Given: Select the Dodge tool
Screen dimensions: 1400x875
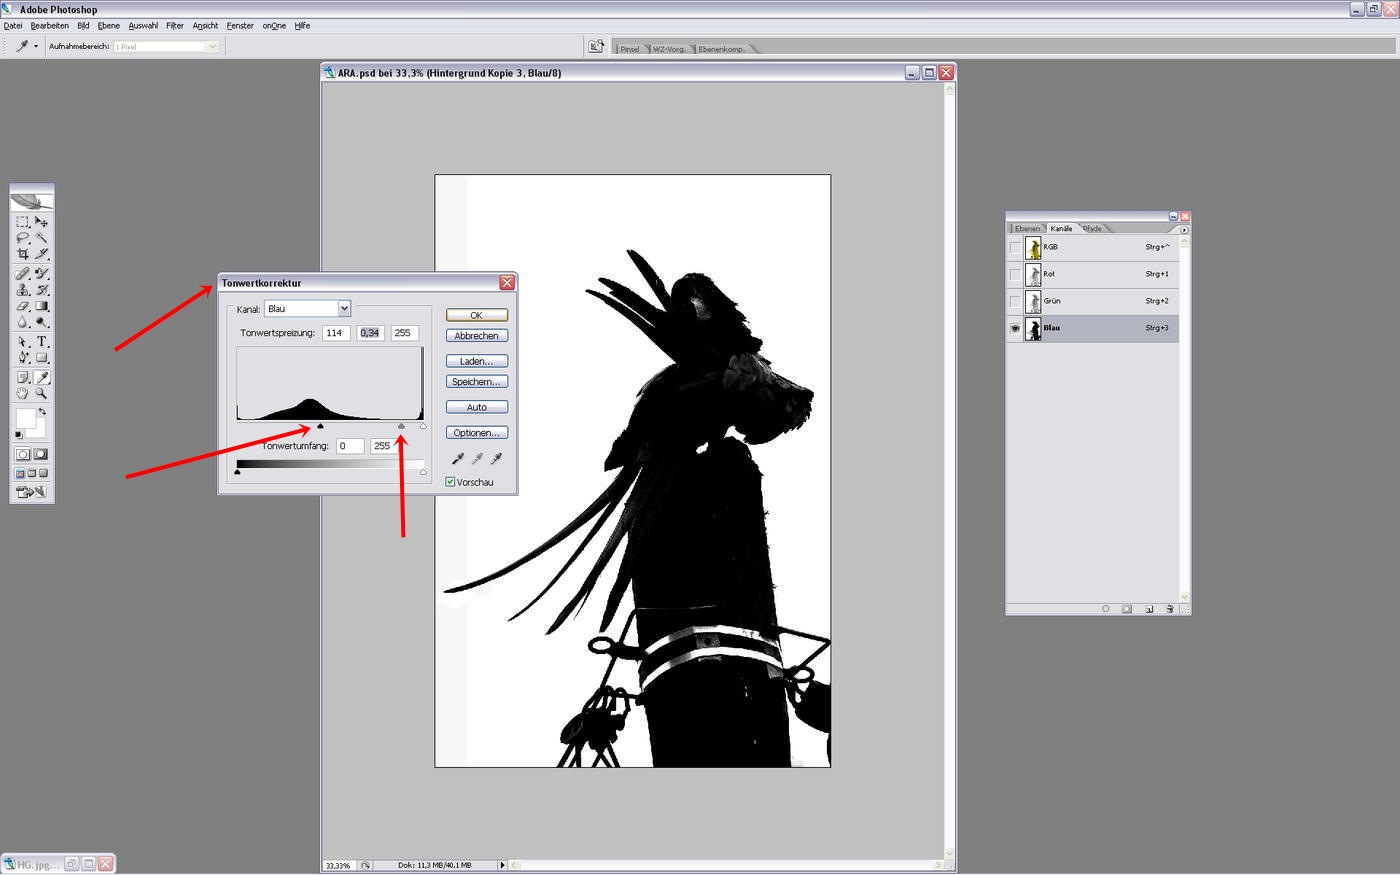Looking at the screenshot, I should [x=41, y=322].
